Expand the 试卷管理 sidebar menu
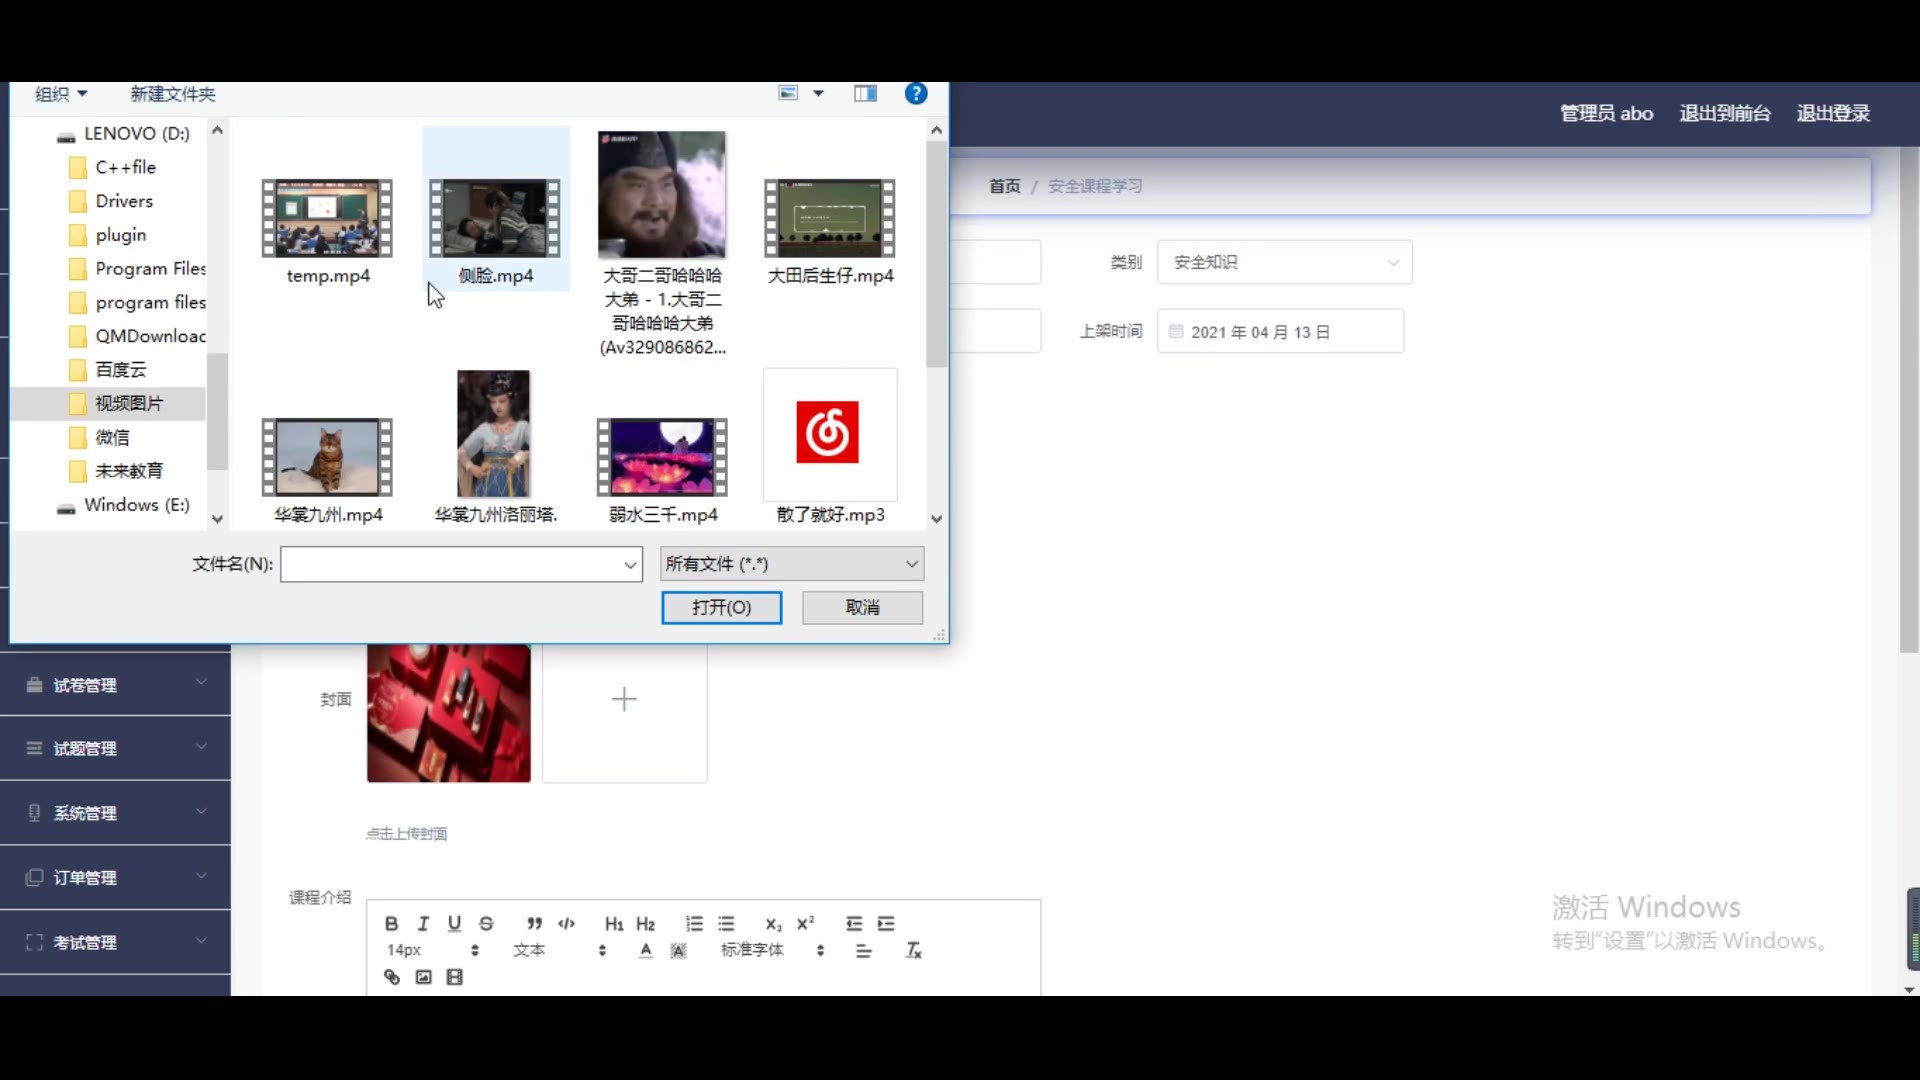The width and height of the screenshot is (1920, 1080). [x=115, y=685]
